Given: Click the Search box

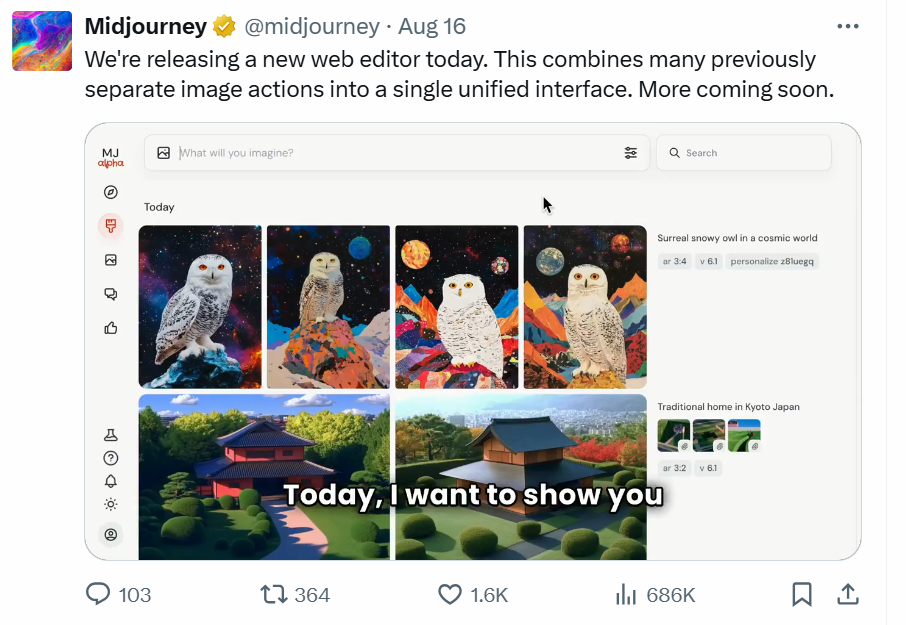Looking at the screenshot, I should pyautogui.click(x=745, y=153).
